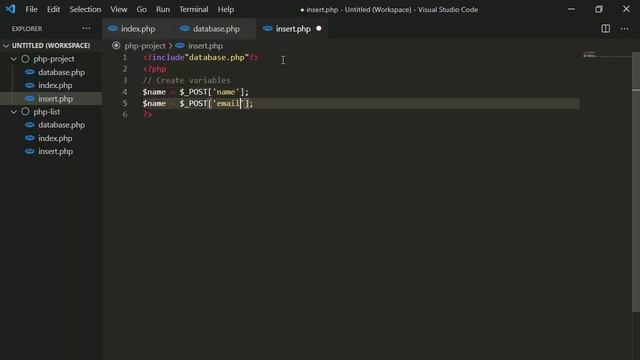Collapse the Untitled (Workspace) section
Screen dimensions: 640x360
click(x=6, y=46)
